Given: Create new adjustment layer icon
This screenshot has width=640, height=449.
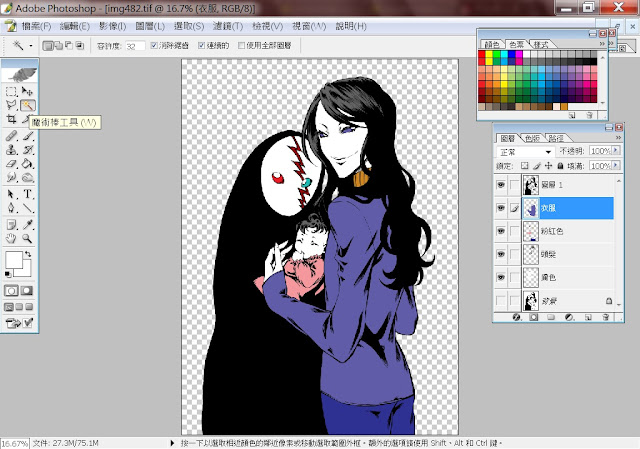Looking at the screenshot, I should pos(569,317).
